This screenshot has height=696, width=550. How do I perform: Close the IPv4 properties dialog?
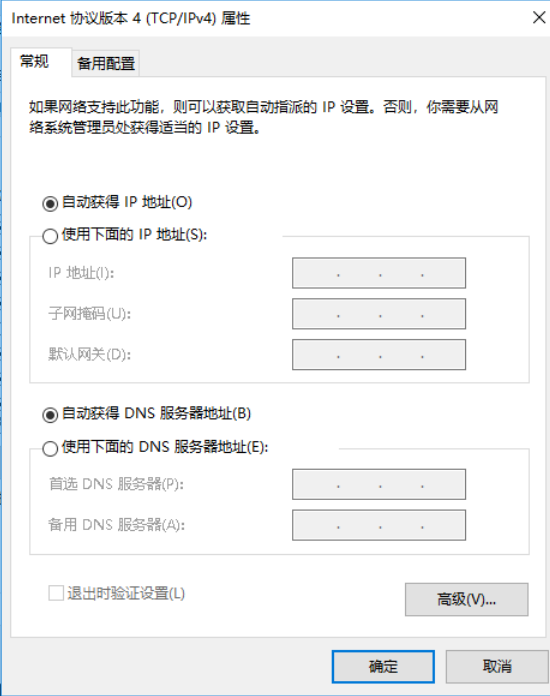click(x=539, y=18)
